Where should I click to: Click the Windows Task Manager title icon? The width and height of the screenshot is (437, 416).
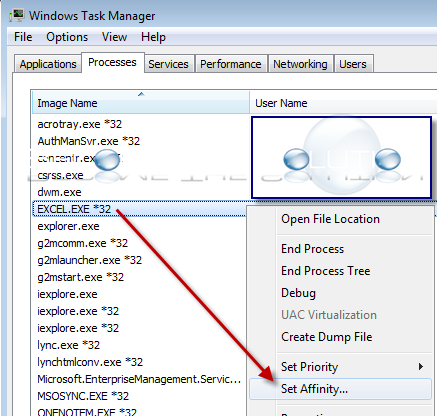coord(17,16)
